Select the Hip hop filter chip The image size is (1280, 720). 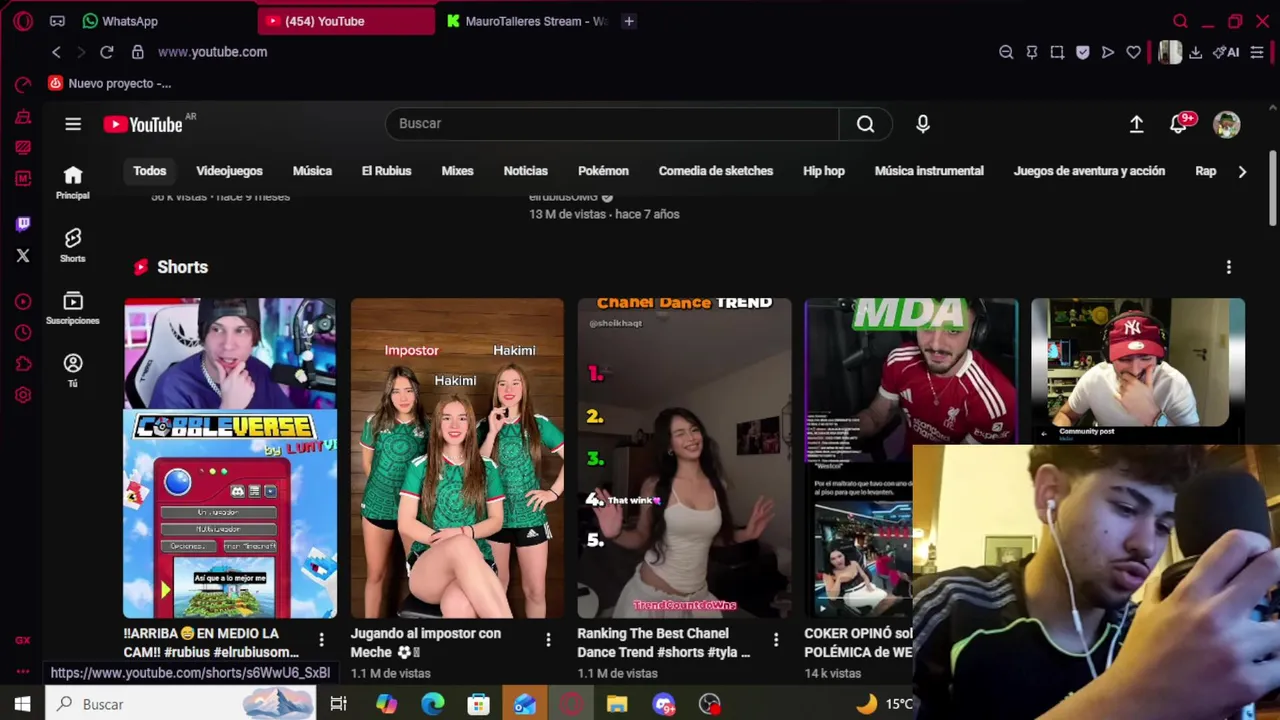coord(824,171)
